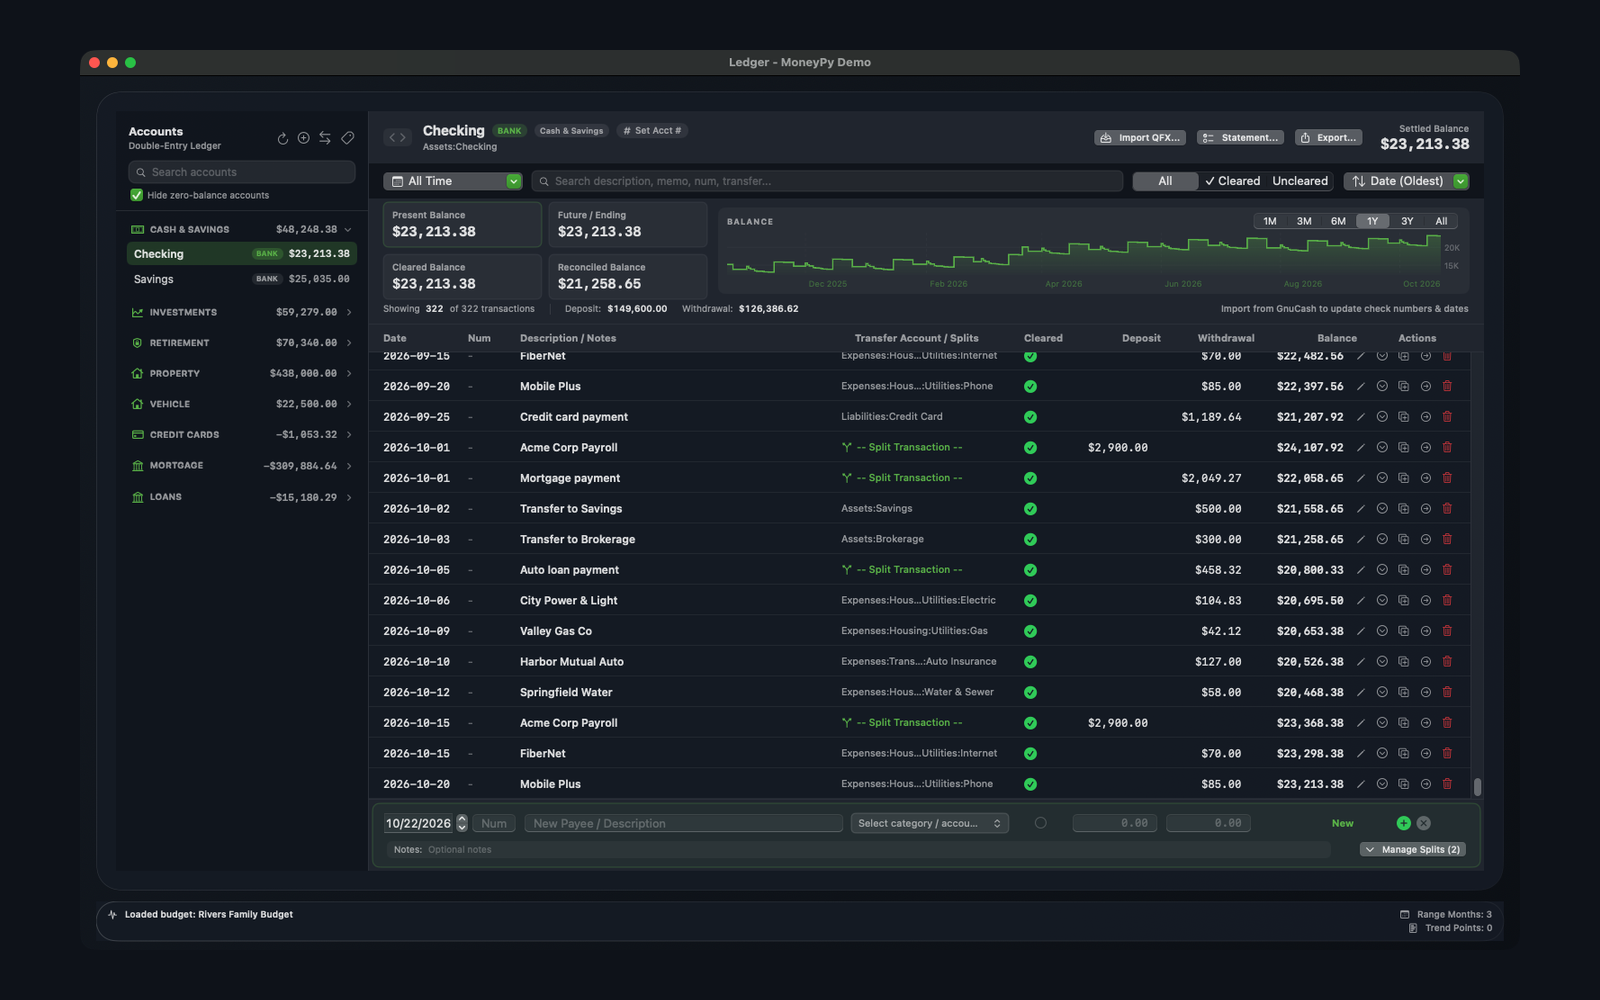Click the Mobile Plus 2026-10-20 delete icon
This screenshot has width=1600, height=1000.
[x=1447, y=784]
